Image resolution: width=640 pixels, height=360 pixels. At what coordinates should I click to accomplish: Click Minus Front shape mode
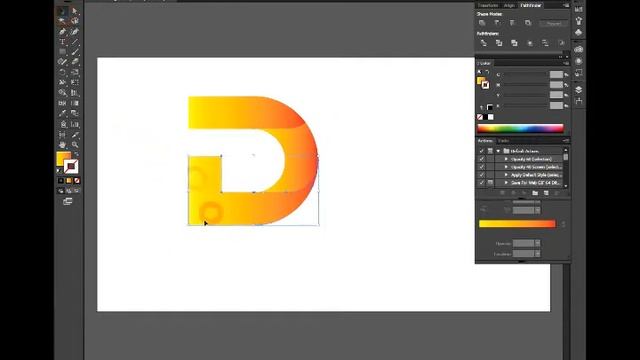click(x=497, y=23)
